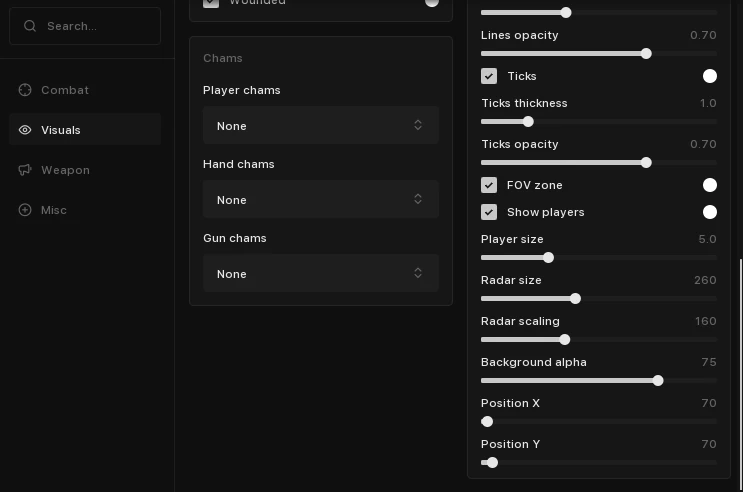Focus the Search input field
Image resolution: width=743 pixels, height=492 pixels.
(x=85, y=26)
